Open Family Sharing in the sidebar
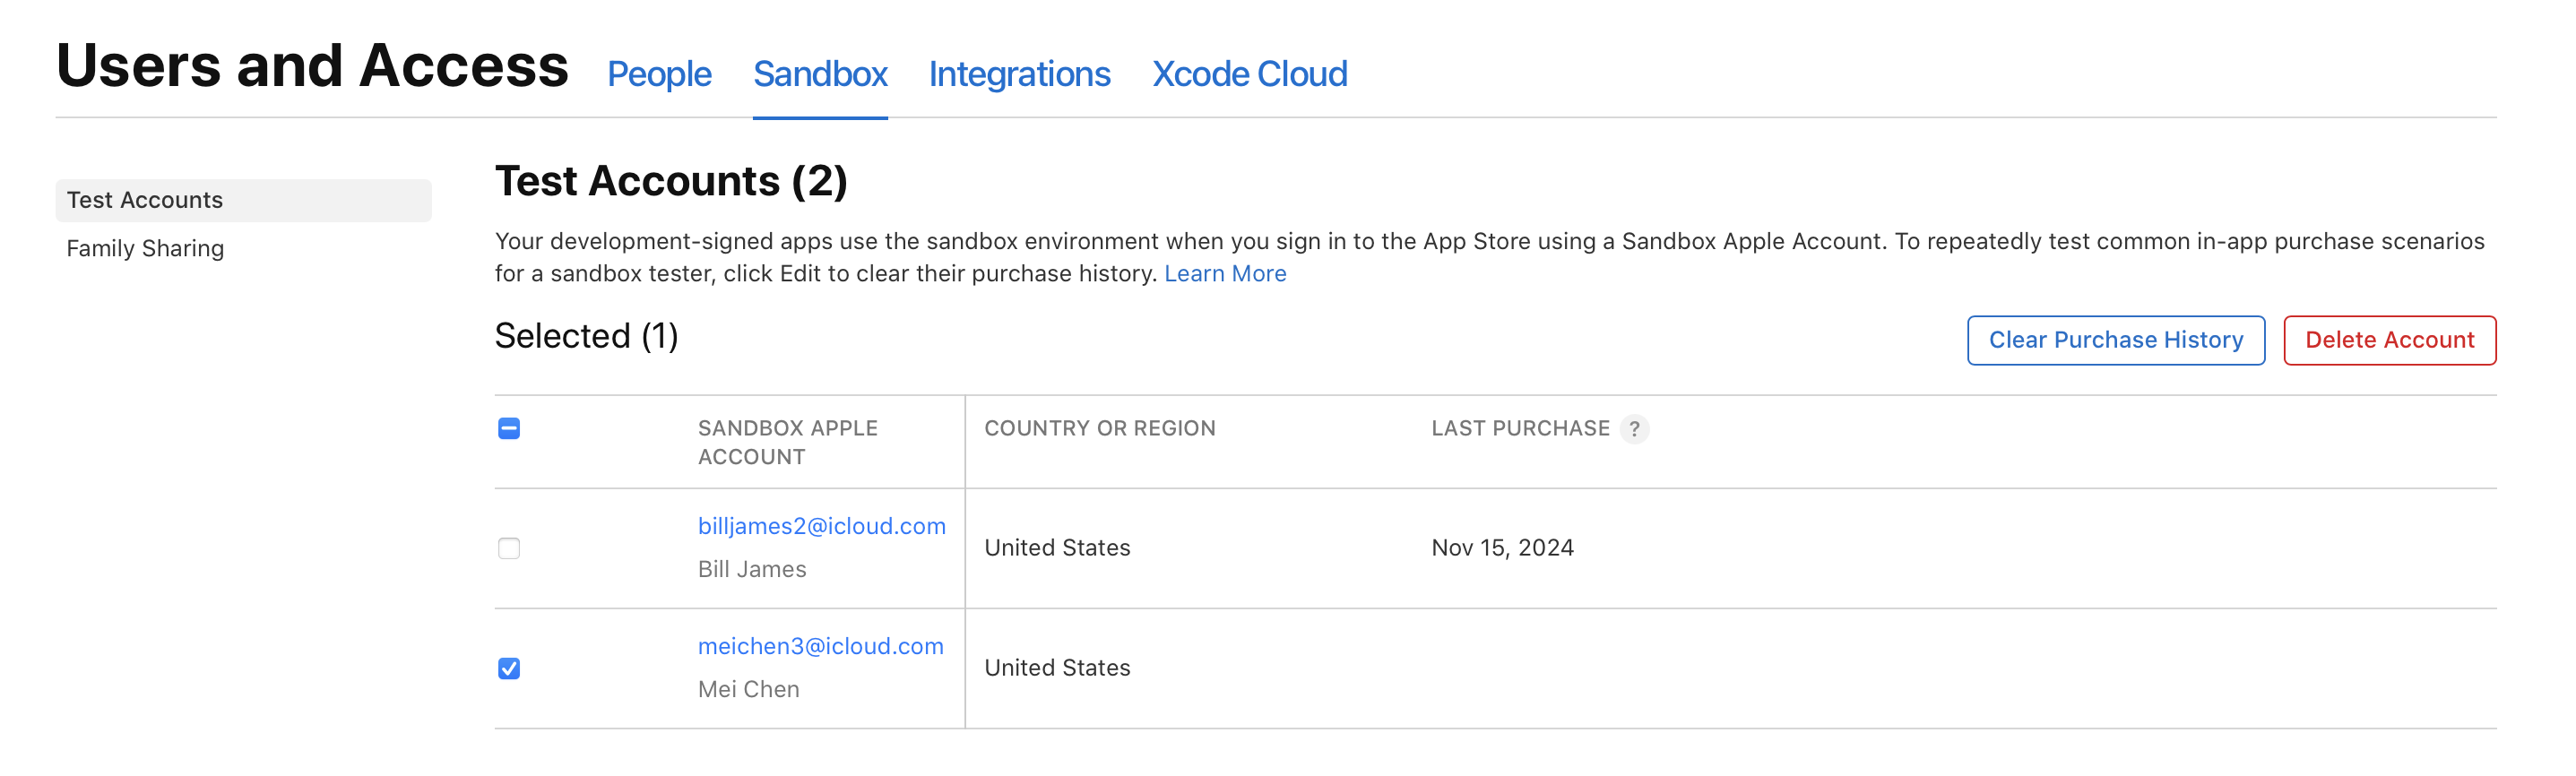 coord(145,248)
